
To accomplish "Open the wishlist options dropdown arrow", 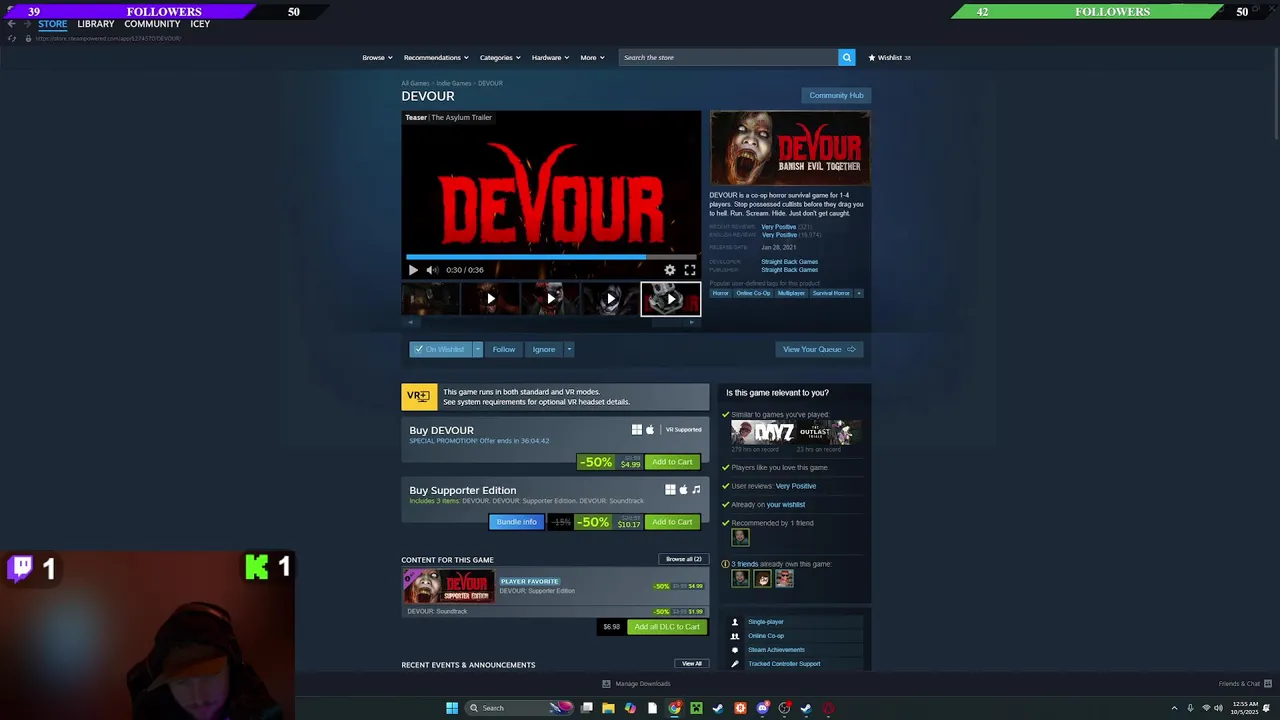I will (x=477, y=349).
